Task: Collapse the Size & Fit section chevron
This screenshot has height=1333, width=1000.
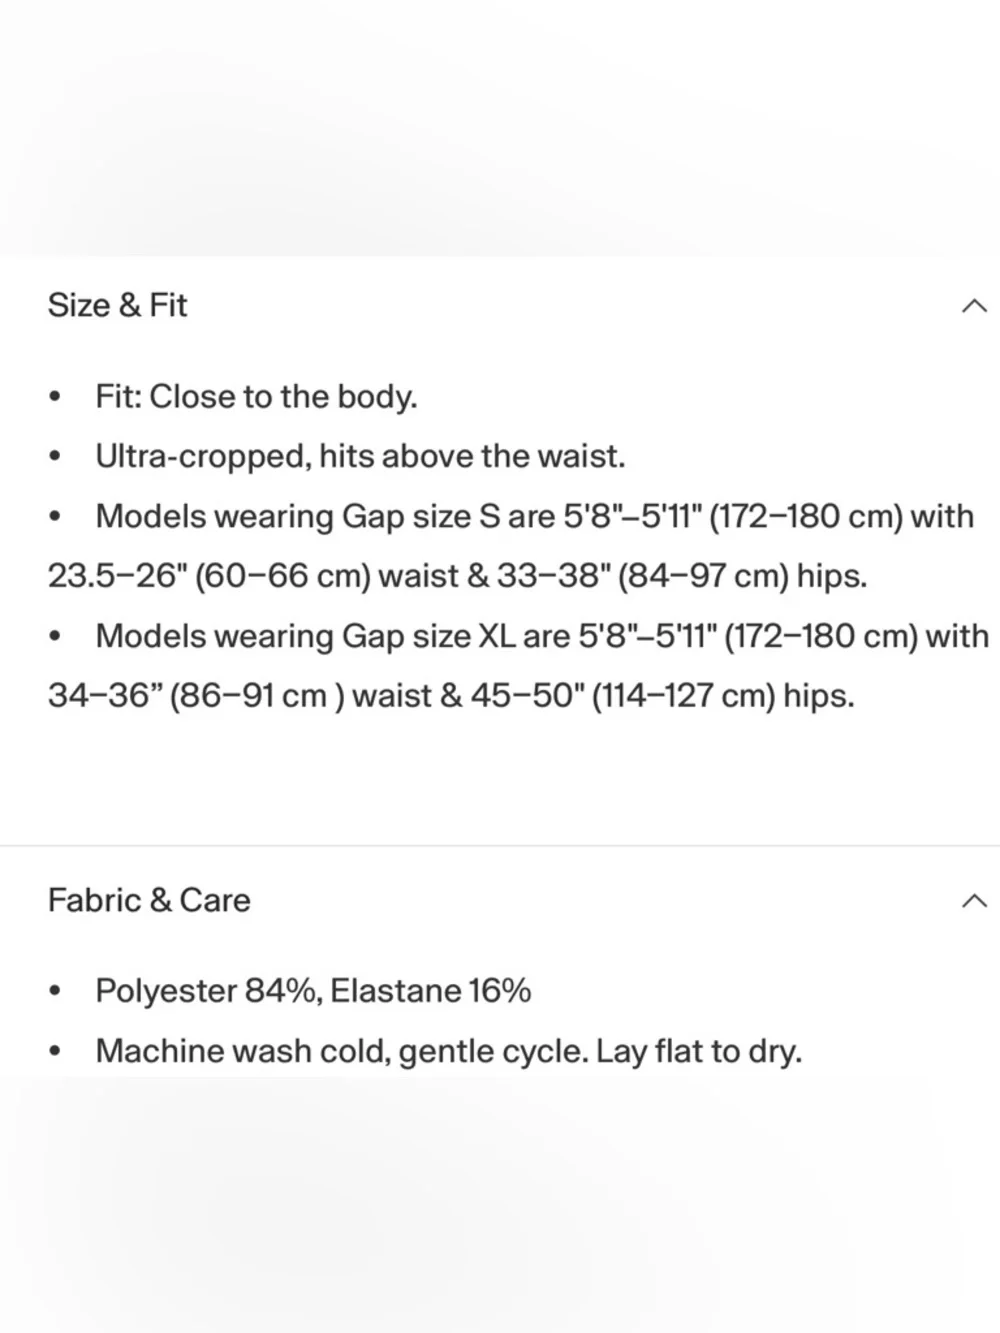Action: [x=973, y=306]
